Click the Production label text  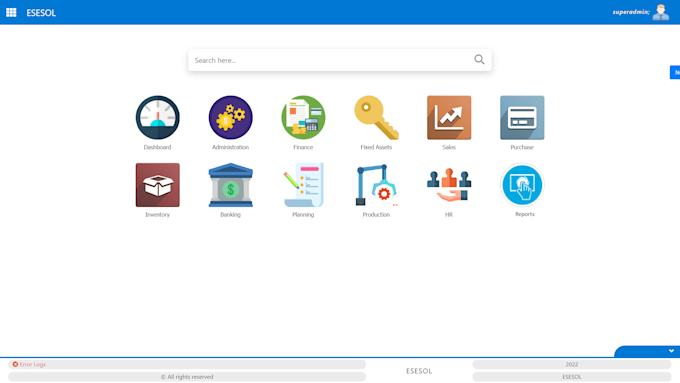coord(376,214)
